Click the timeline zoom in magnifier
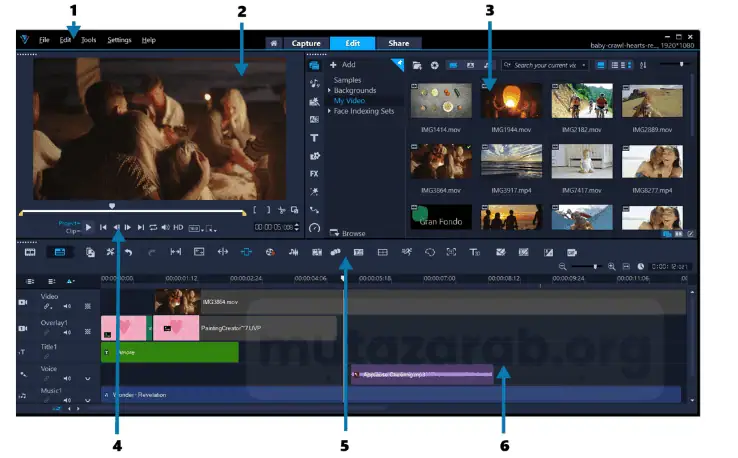This screenshot has width=738, height=458. click(x=611, y=266)
